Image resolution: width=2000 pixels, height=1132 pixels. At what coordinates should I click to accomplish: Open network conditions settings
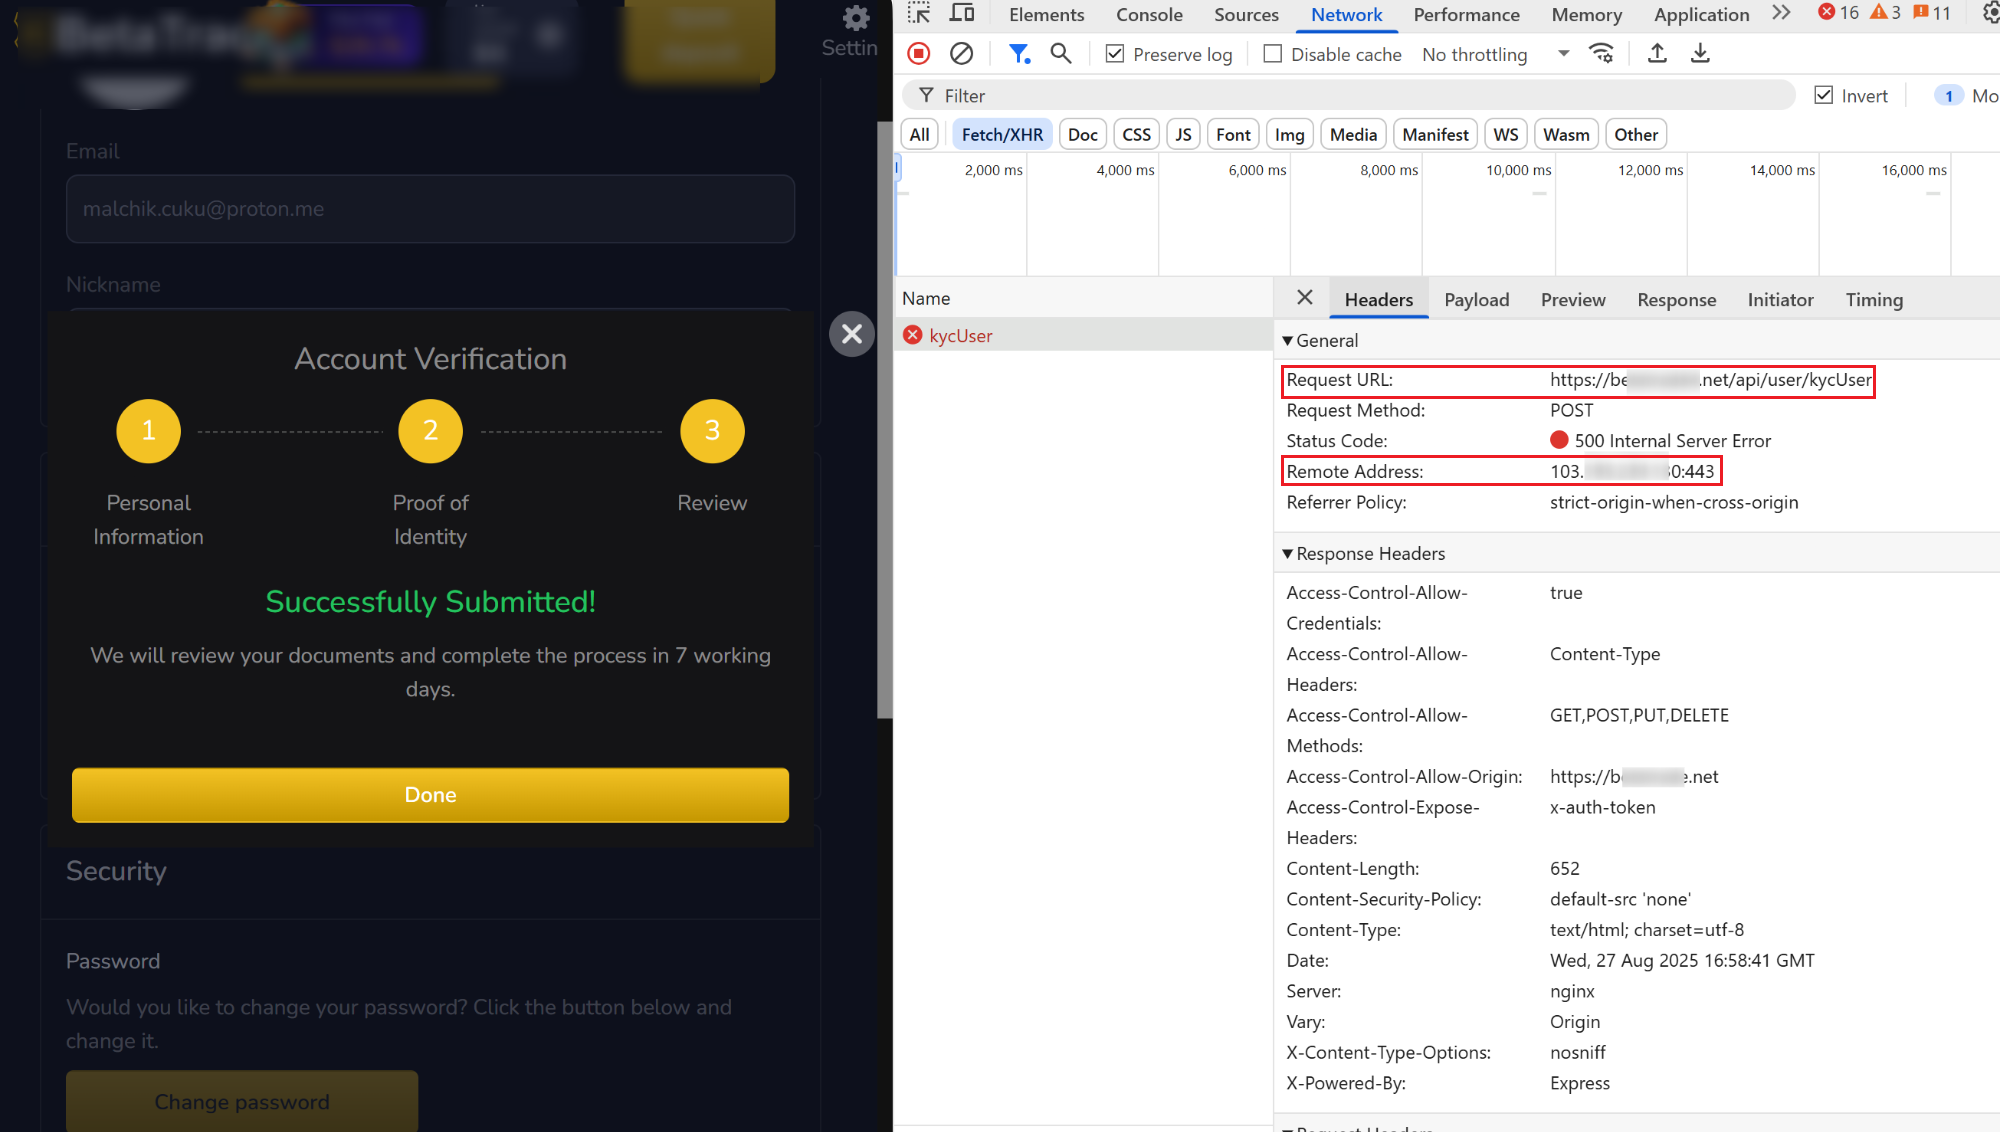(1602, 53)
